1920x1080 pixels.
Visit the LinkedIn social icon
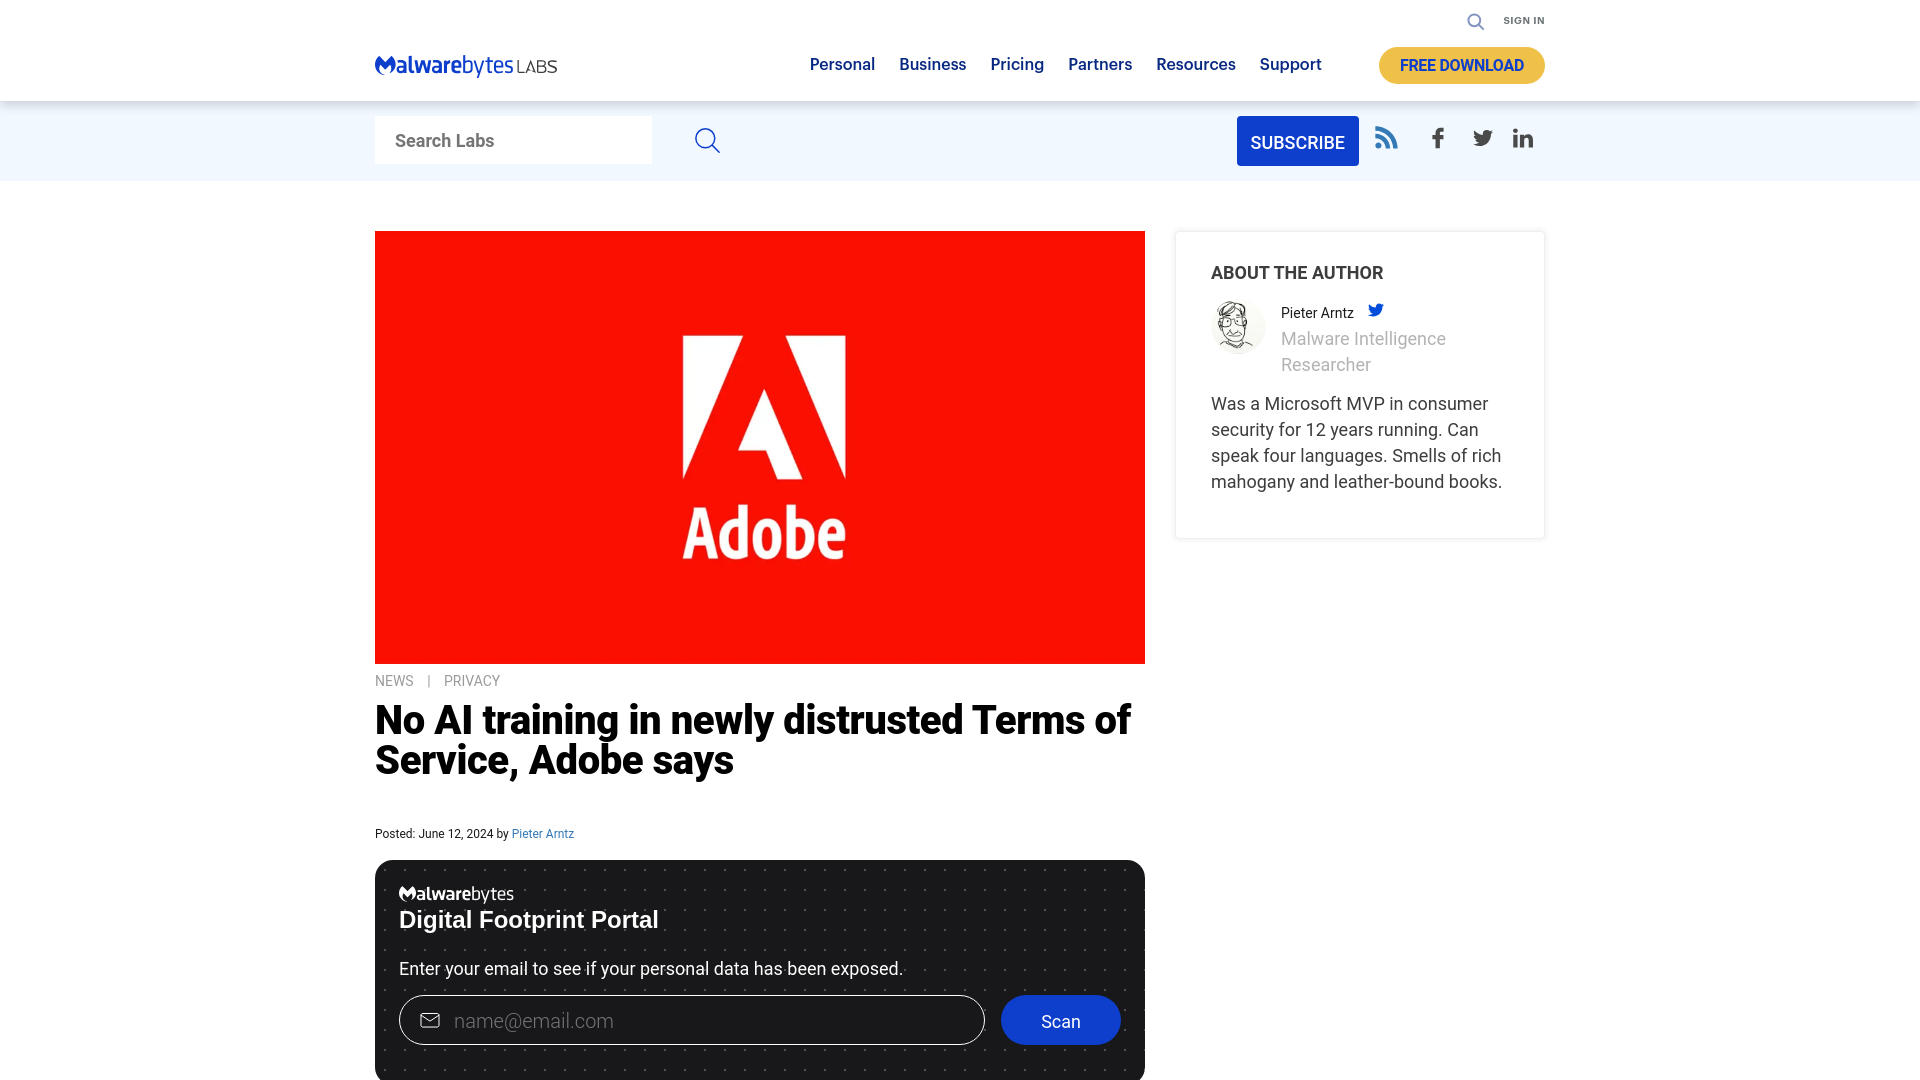tap(1522, 138)
